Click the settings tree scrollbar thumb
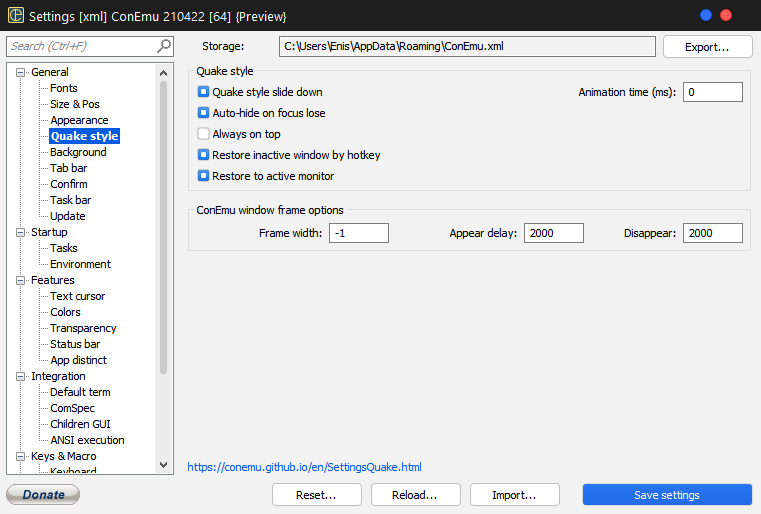The width and height of the screenshot is (761, 514). point(164,227)
